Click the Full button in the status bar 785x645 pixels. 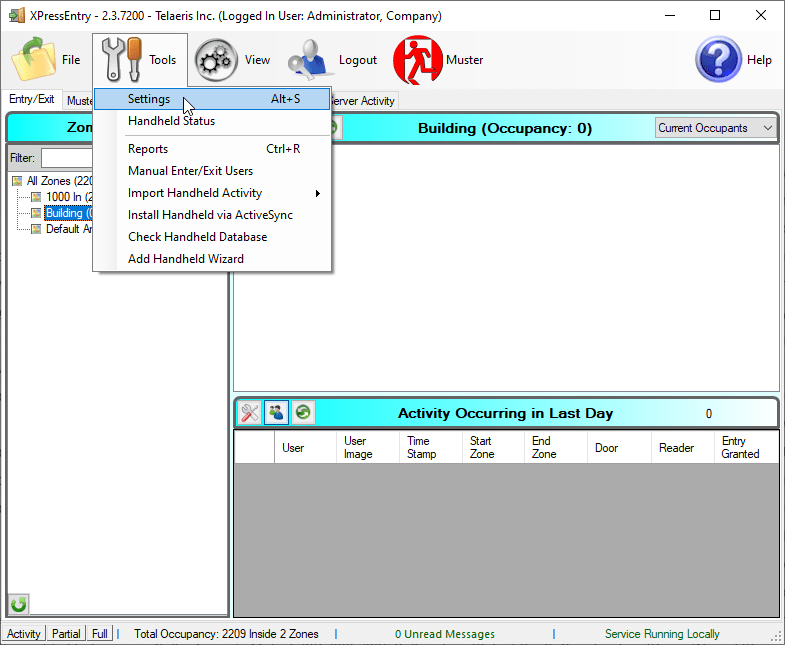pyautogui.click(x=100, y=634)
